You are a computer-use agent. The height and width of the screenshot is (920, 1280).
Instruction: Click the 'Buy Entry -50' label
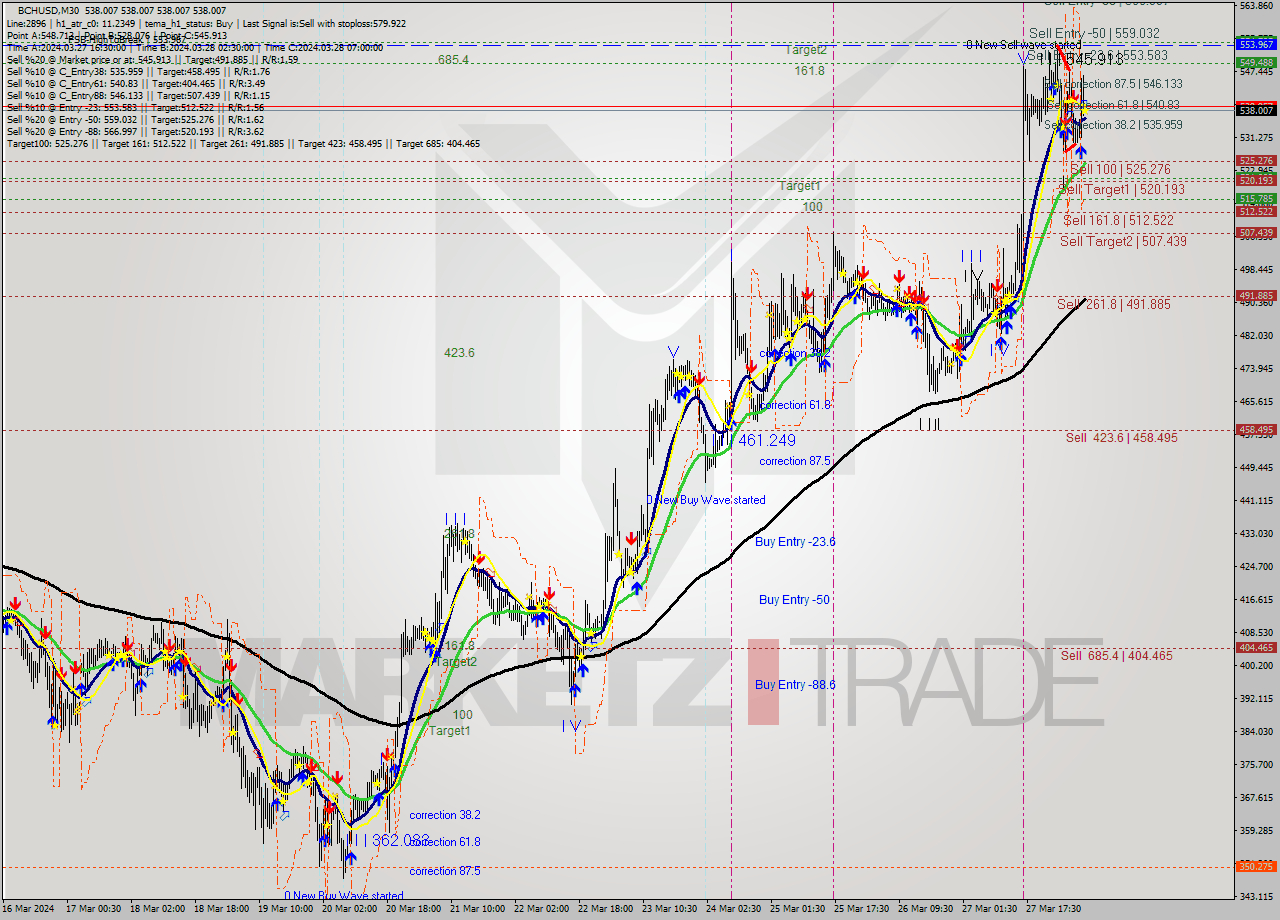pyautogui.click(x=794, y=599)
